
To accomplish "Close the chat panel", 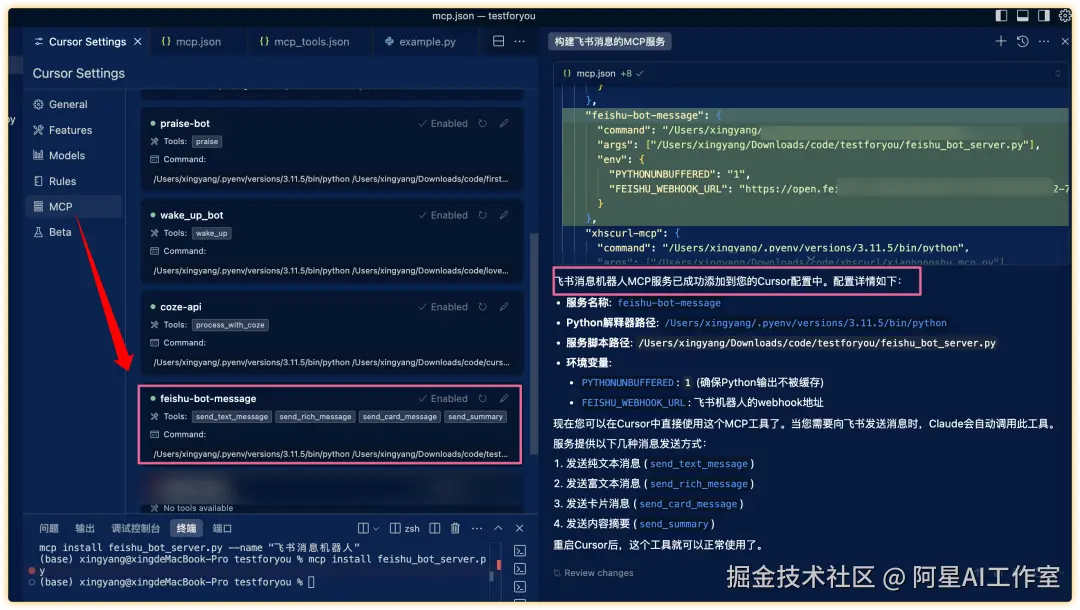I will [1065, 41].
